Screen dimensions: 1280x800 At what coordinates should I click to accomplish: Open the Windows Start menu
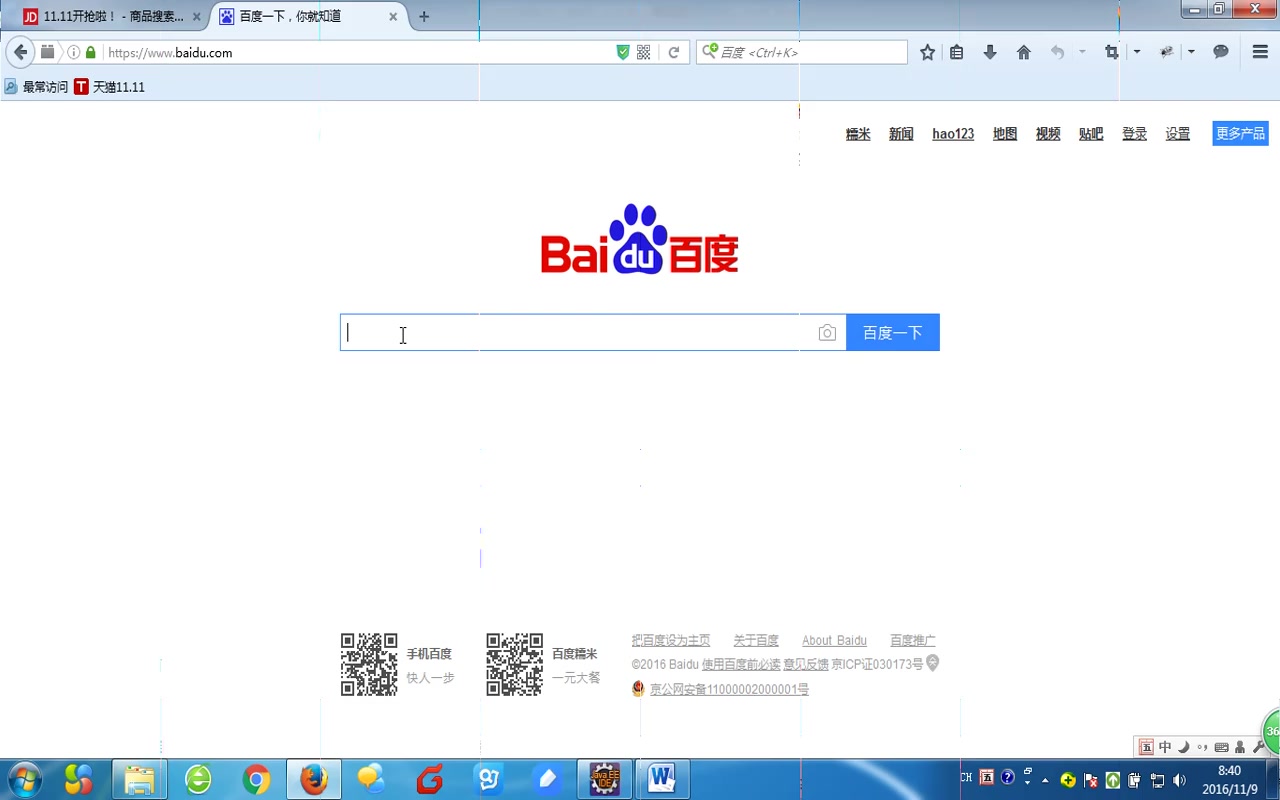23,779
